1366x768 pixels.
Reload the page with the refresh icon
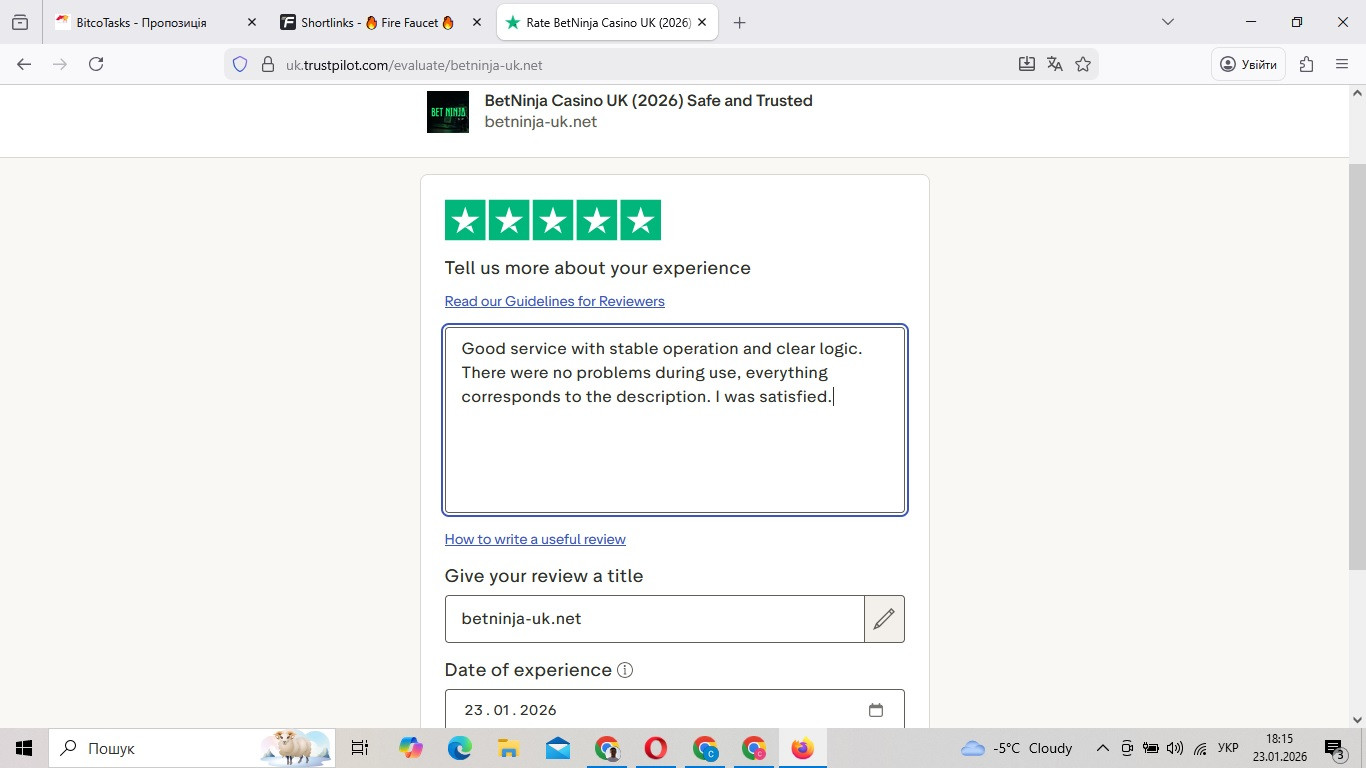pyautogui.click(x=96, y=64)
